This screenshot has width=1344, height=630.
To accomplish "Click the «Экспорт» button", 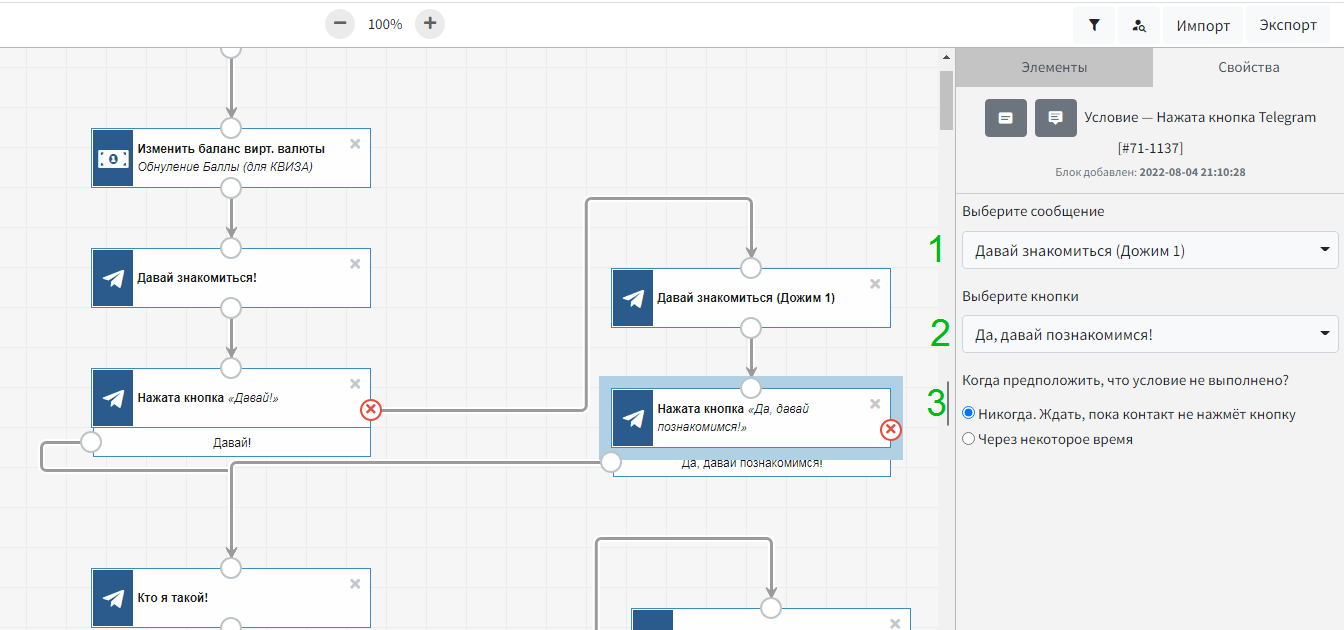I will 1288,25.
